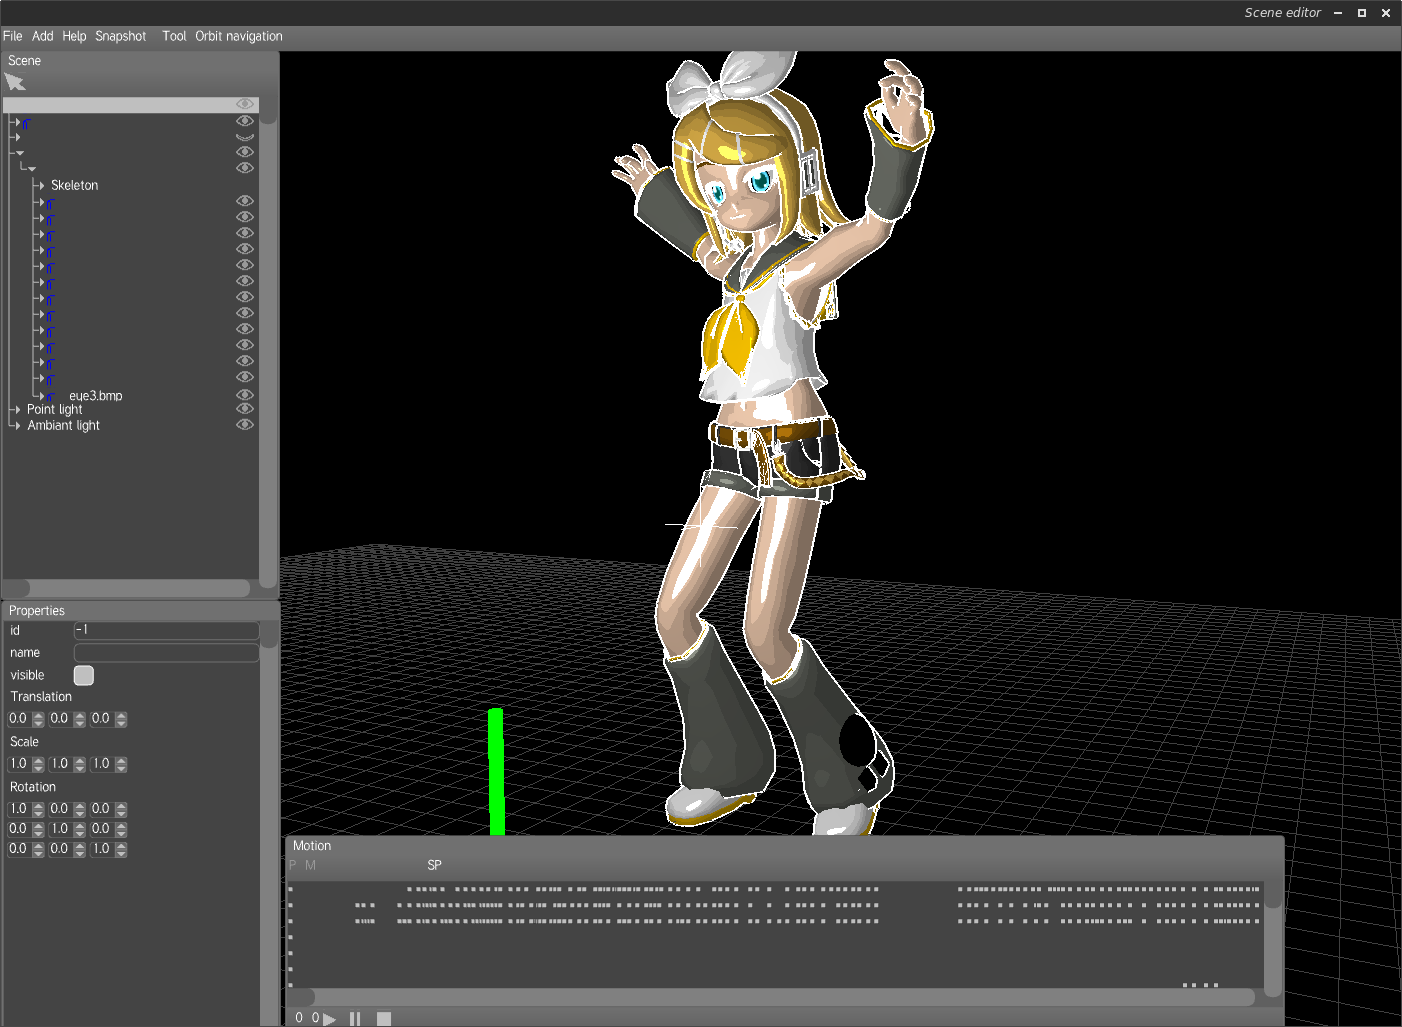
Task: Hide the Ambiant light node
Action: point(244,425)
